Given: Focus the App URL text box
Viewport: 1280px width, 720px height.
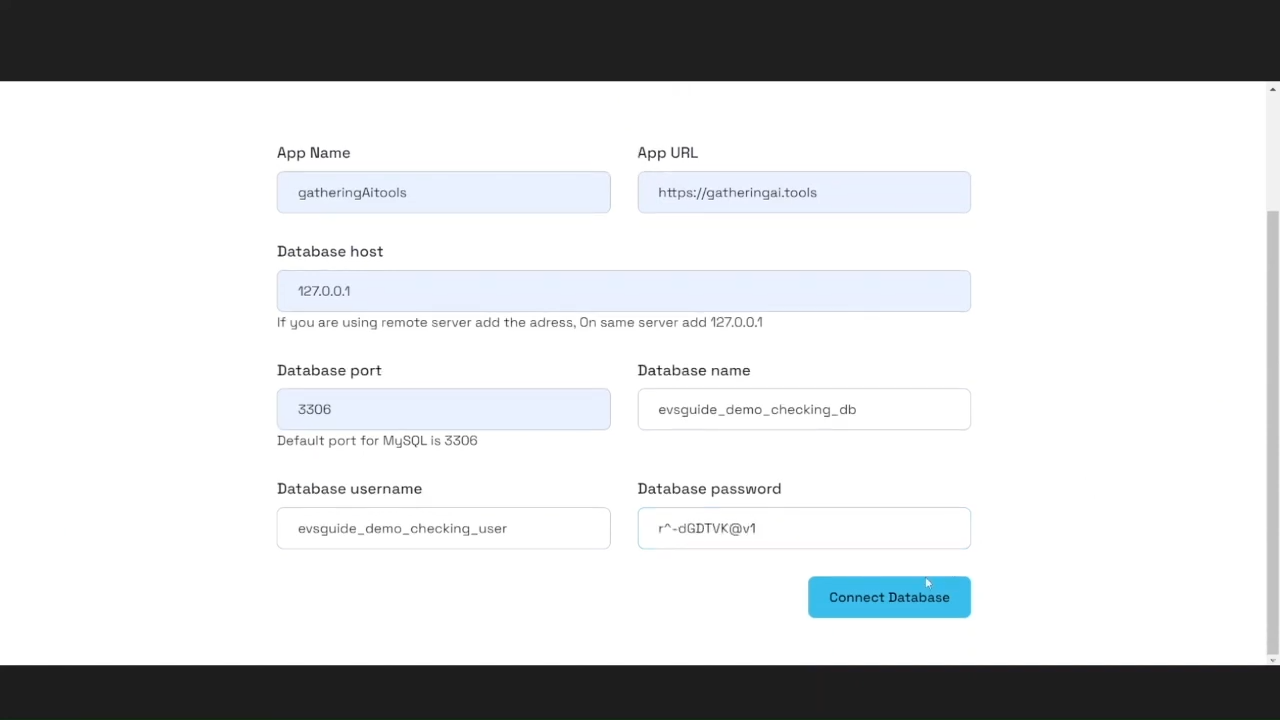Looking at the screenshot, I should coord(803,192).
